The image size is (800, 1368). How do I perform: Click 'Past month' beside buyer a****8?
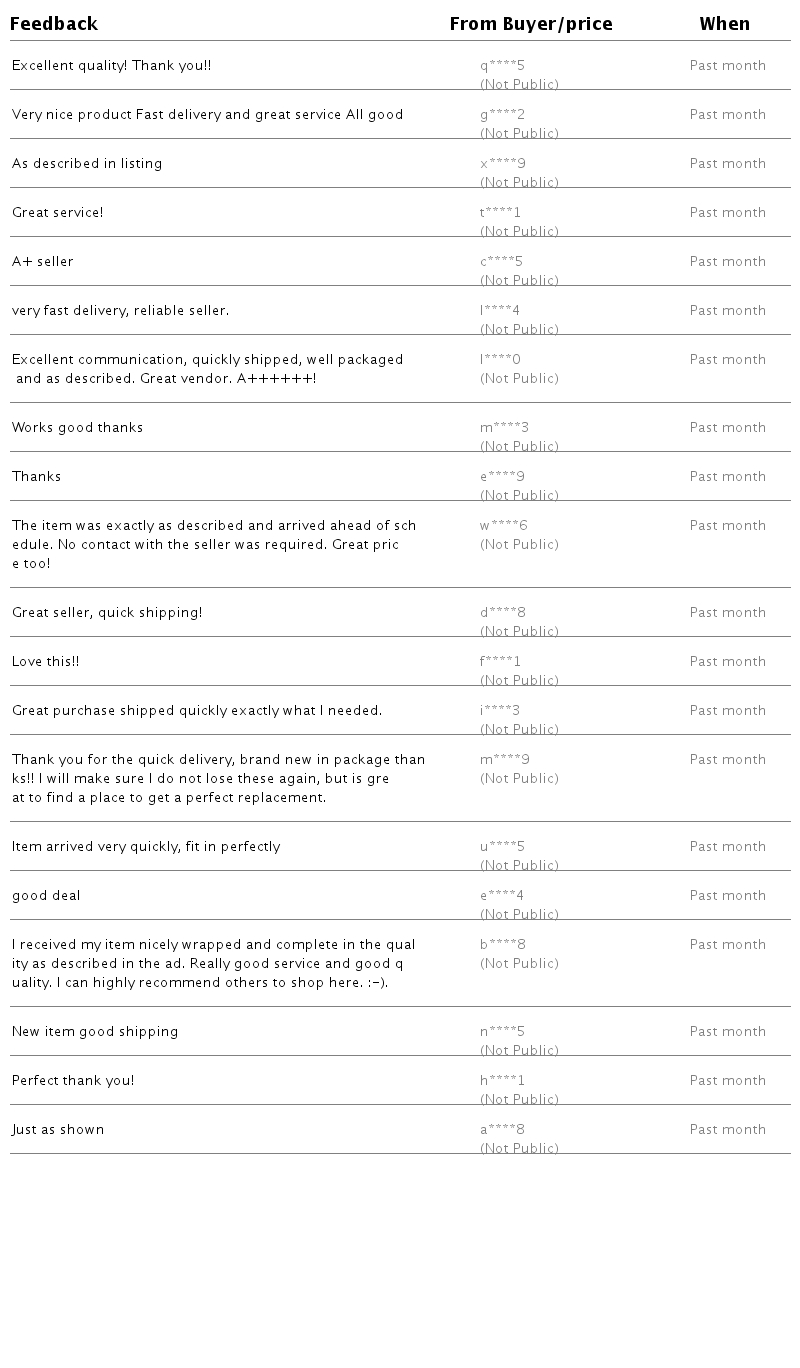pos(728,1130)
